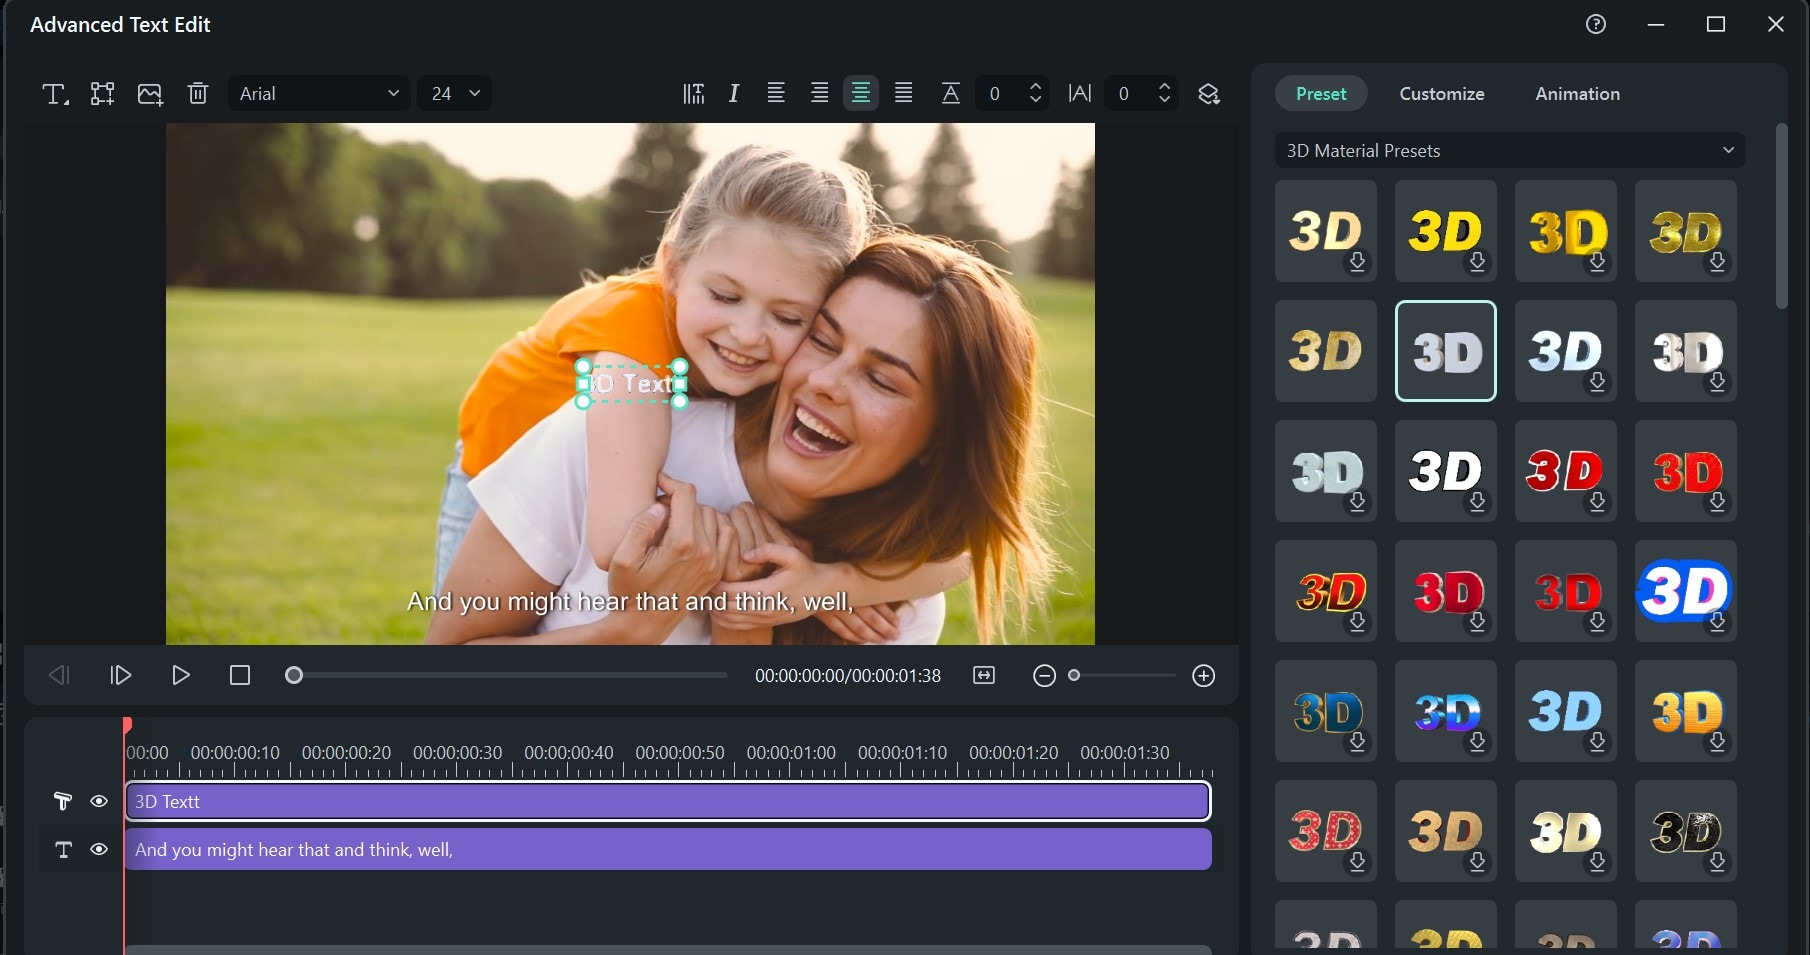The image size is (1810, 955).
Task: Choose the blue outlined 3D preset
Action: click(1686, 591)
